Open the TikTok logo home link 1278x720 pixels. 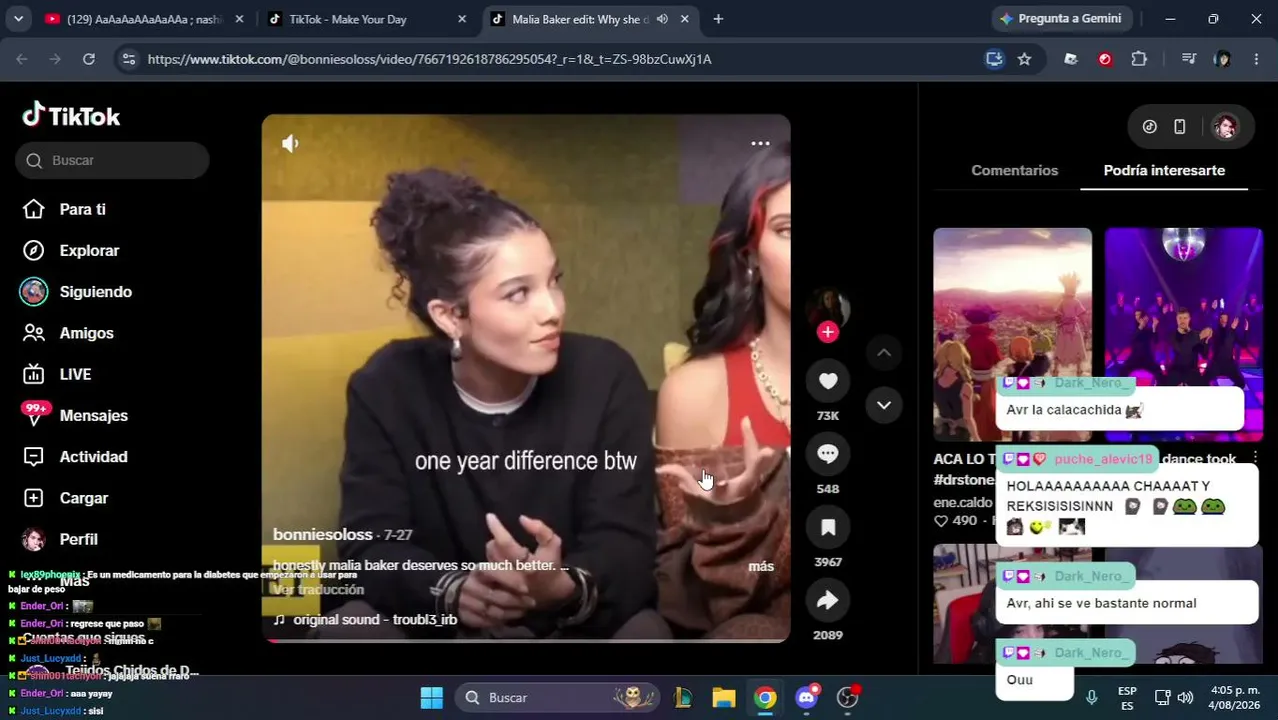tap(71, 116)
